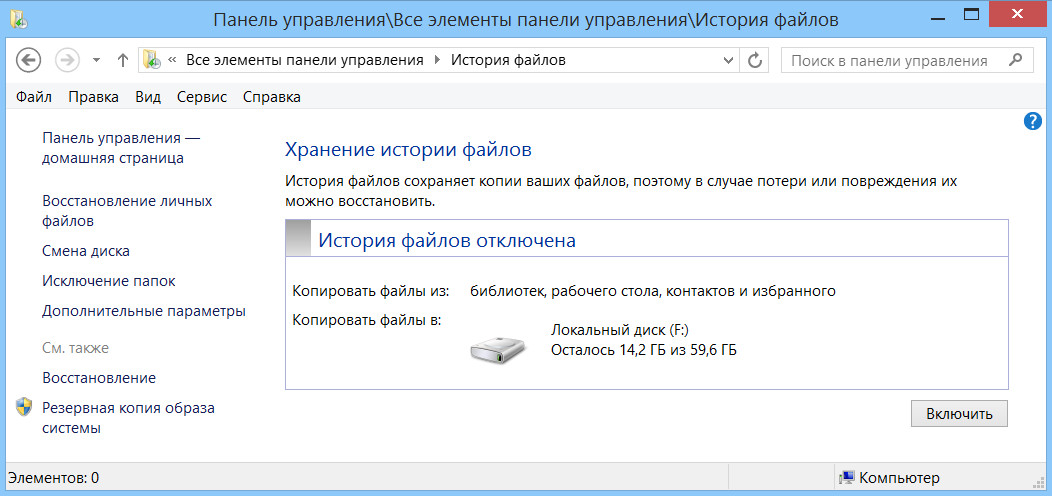This screenshot has height=496, width=1052.
Task: Open the Файл menu
Action: (x=34, y=97)
